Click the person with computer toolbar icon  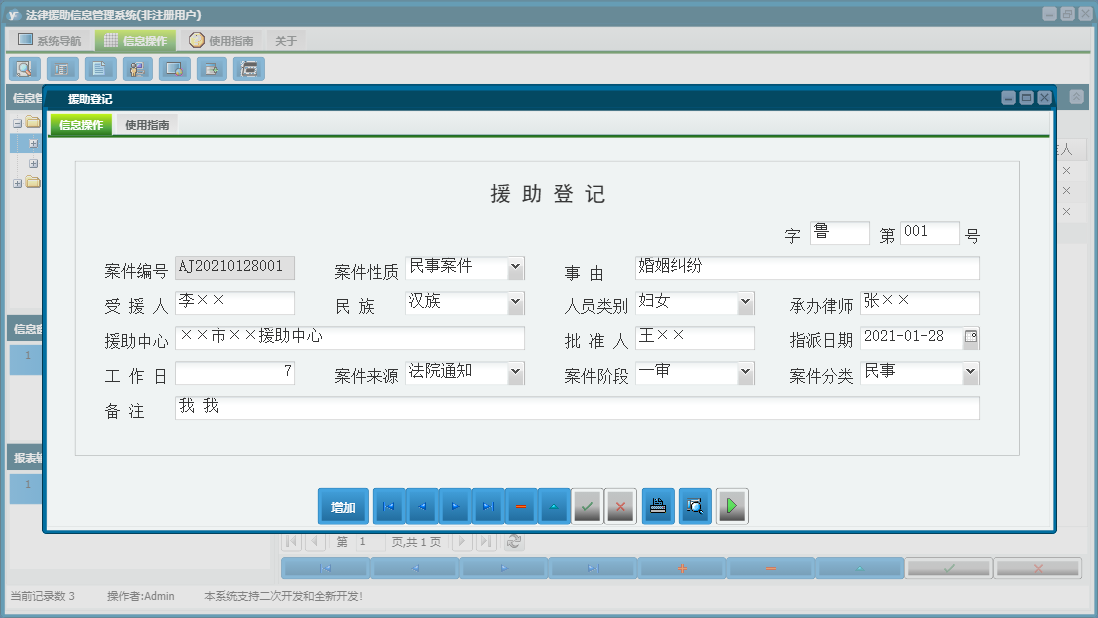coord(137,69)
